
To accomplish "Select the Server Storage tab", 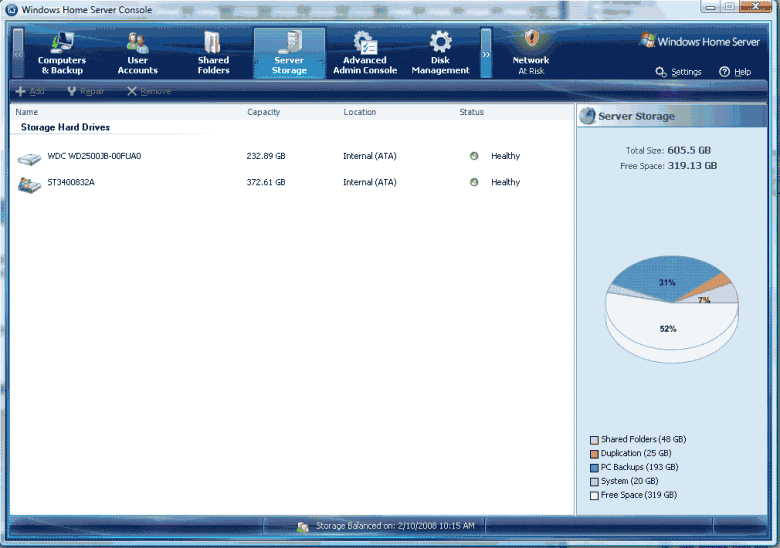I will (289, 53).
